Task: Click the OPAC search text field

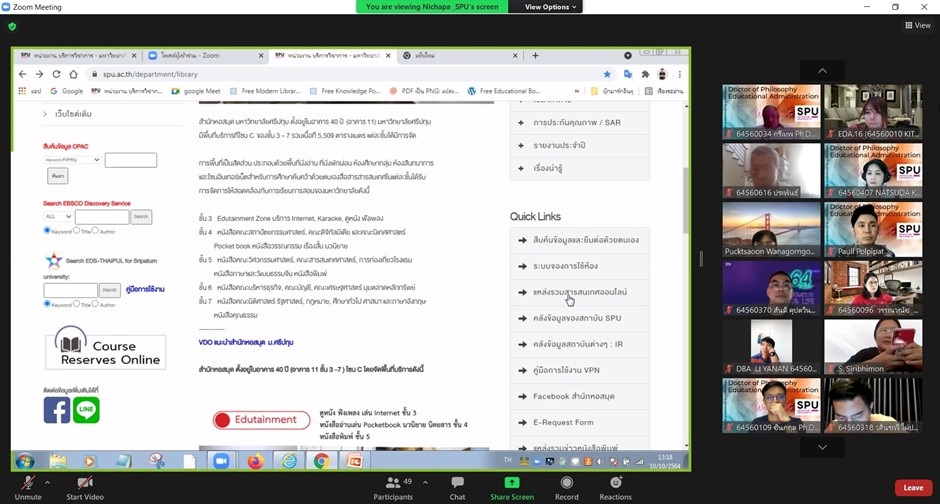Action: point(131,160)
